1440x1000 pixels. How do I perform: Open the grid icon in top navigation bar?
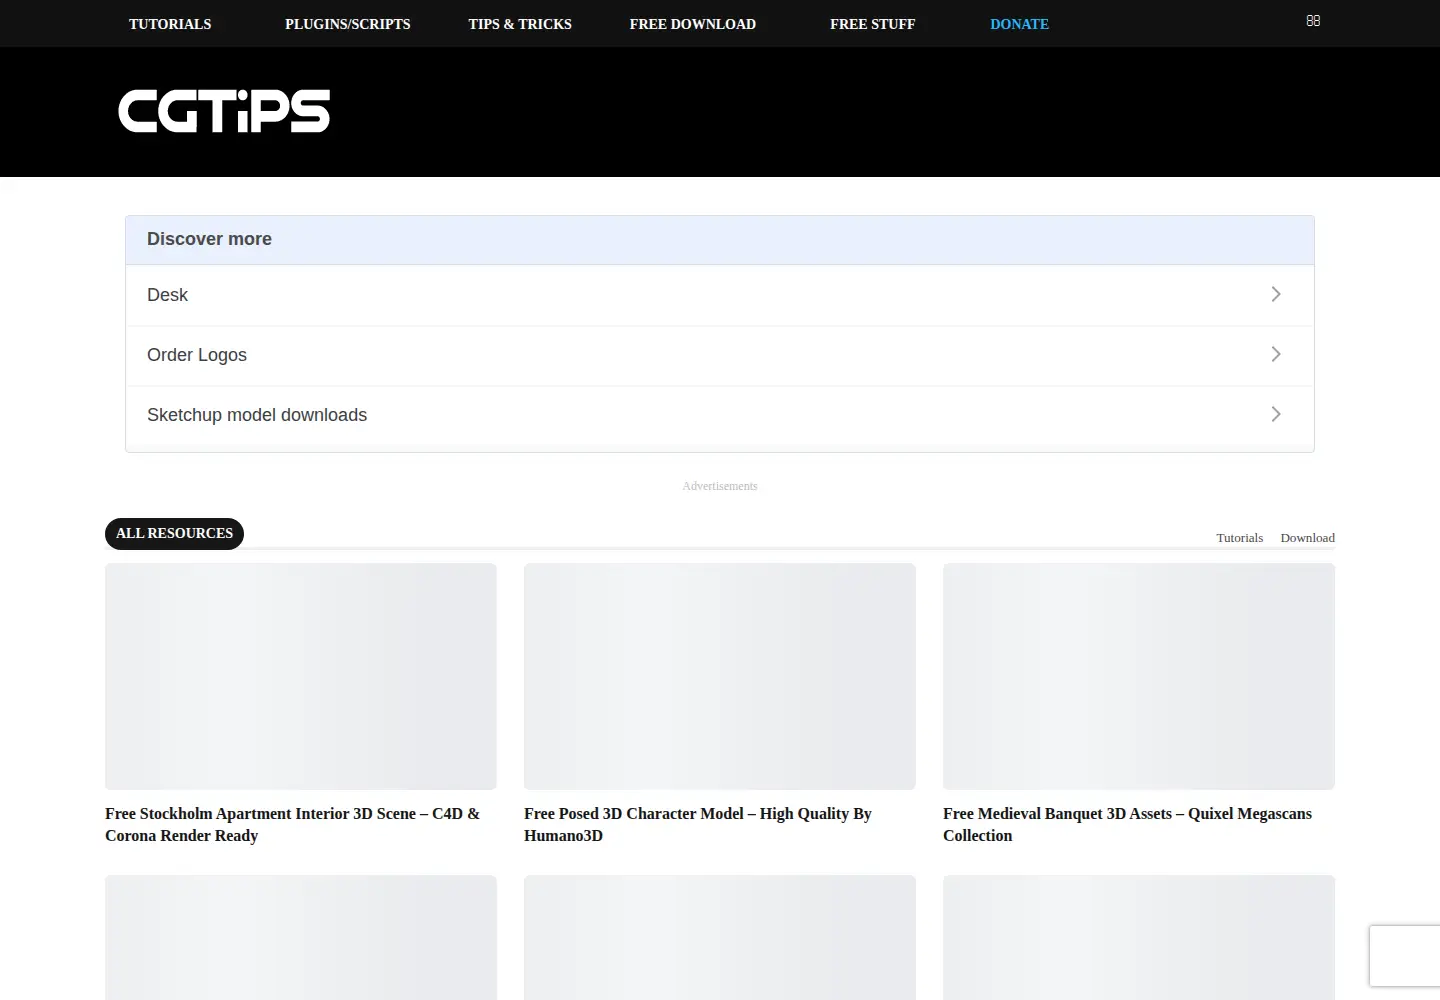coord(1313,21)
